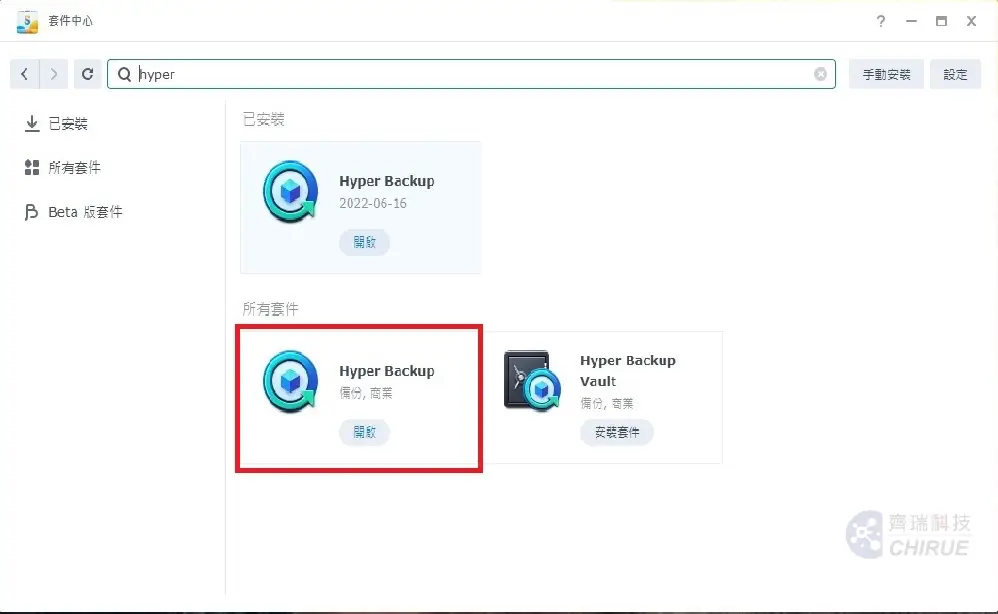
Task: Click 開啟 on Hyper Backup under 所有套件
Action: 365,433
